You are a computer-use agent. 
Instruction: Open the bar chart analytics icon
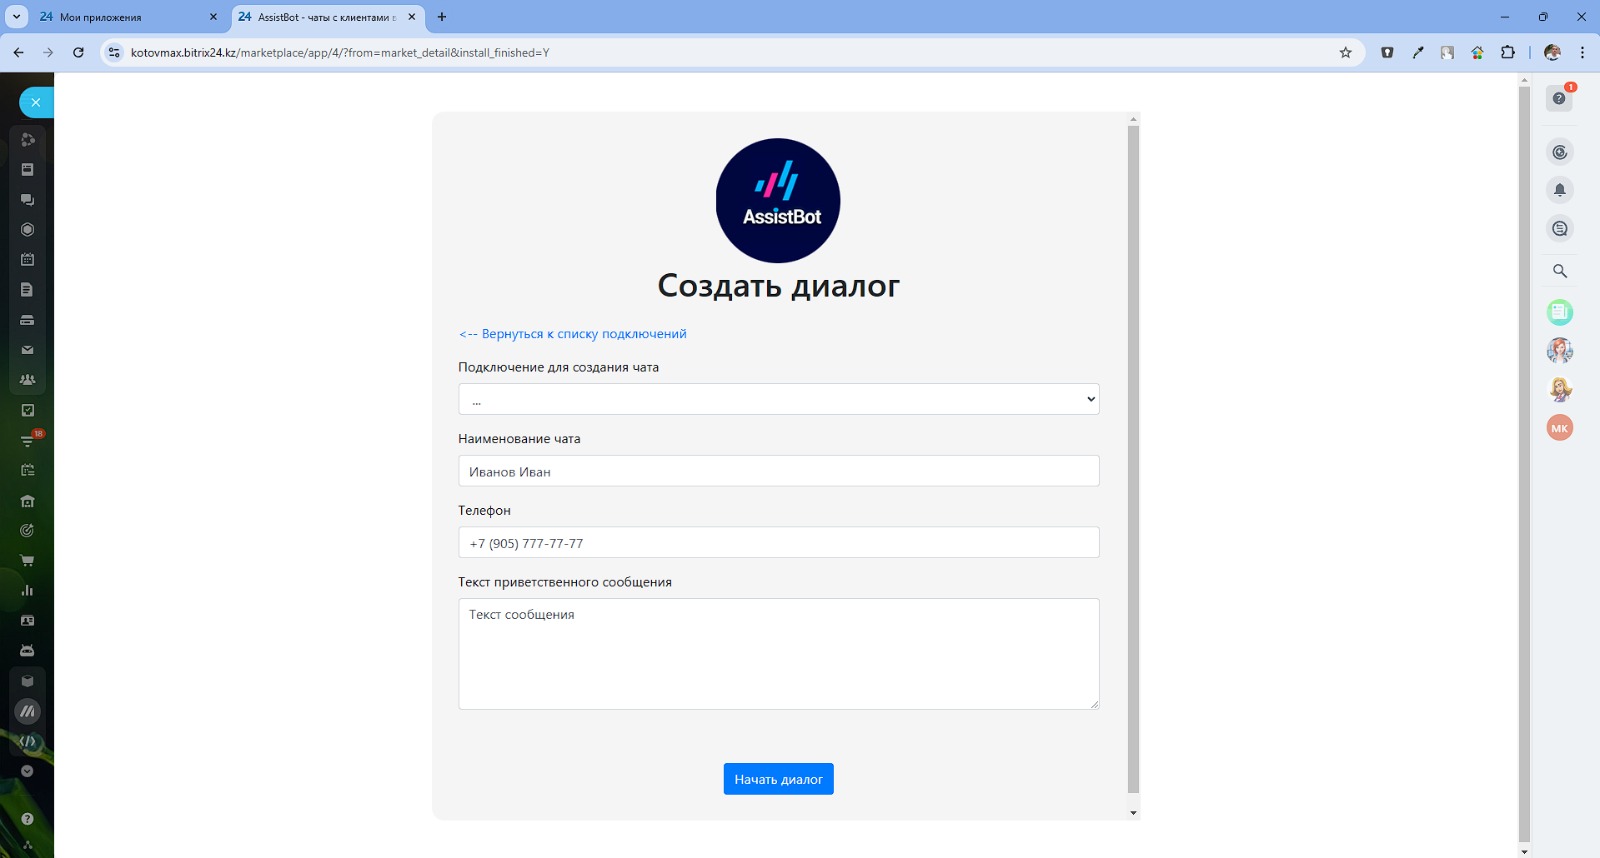27,590
